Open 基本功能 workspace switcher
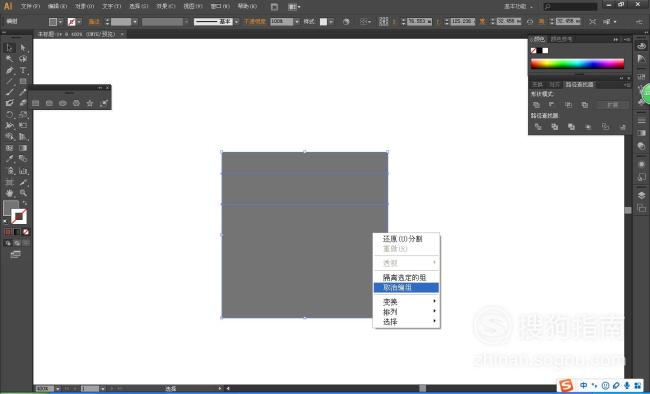 coord(518,6)
